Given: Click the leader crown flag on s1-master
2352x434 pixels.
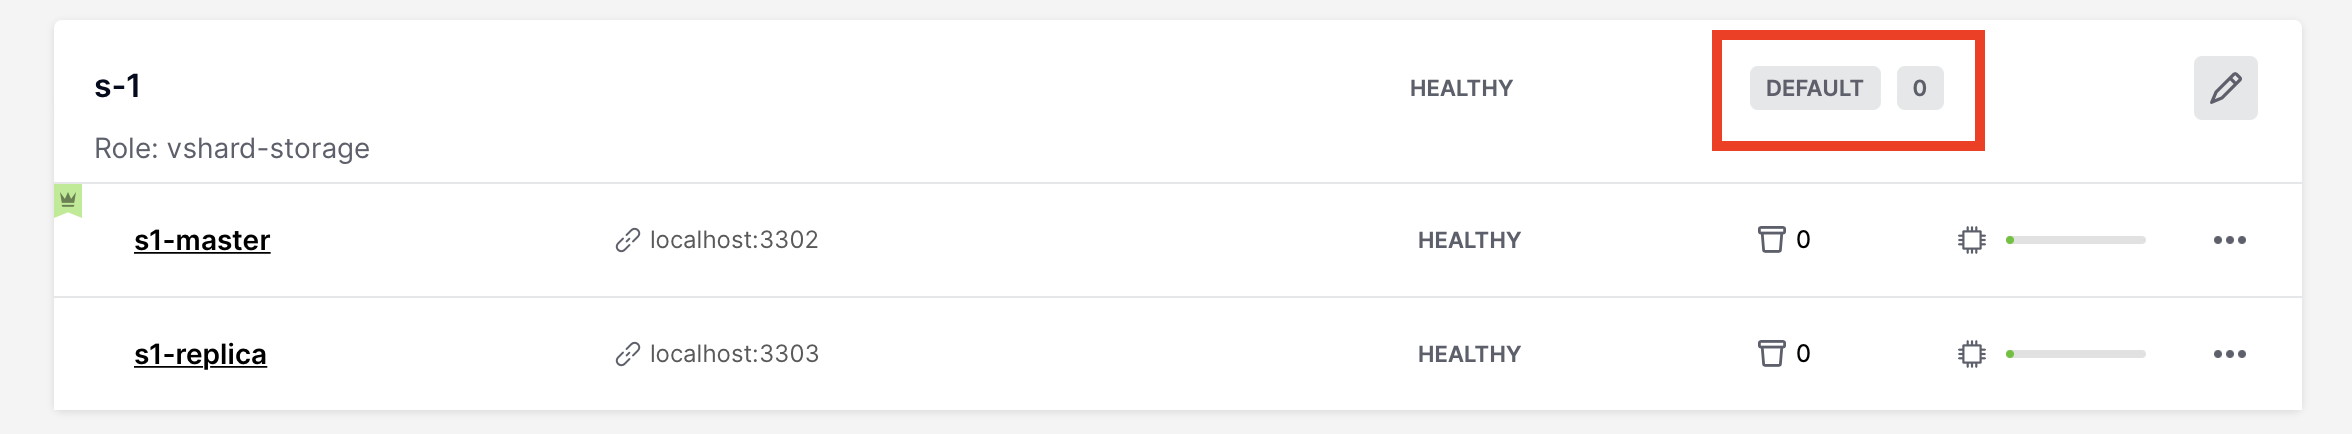Looking at the screenshot, I should (x=68, y=200).
